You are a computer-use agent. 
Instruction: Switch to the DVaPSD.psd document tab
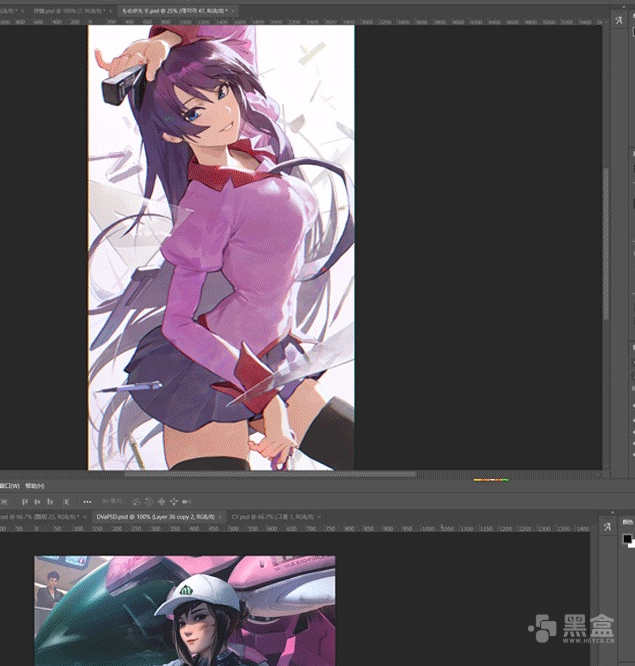coord(155,517)
